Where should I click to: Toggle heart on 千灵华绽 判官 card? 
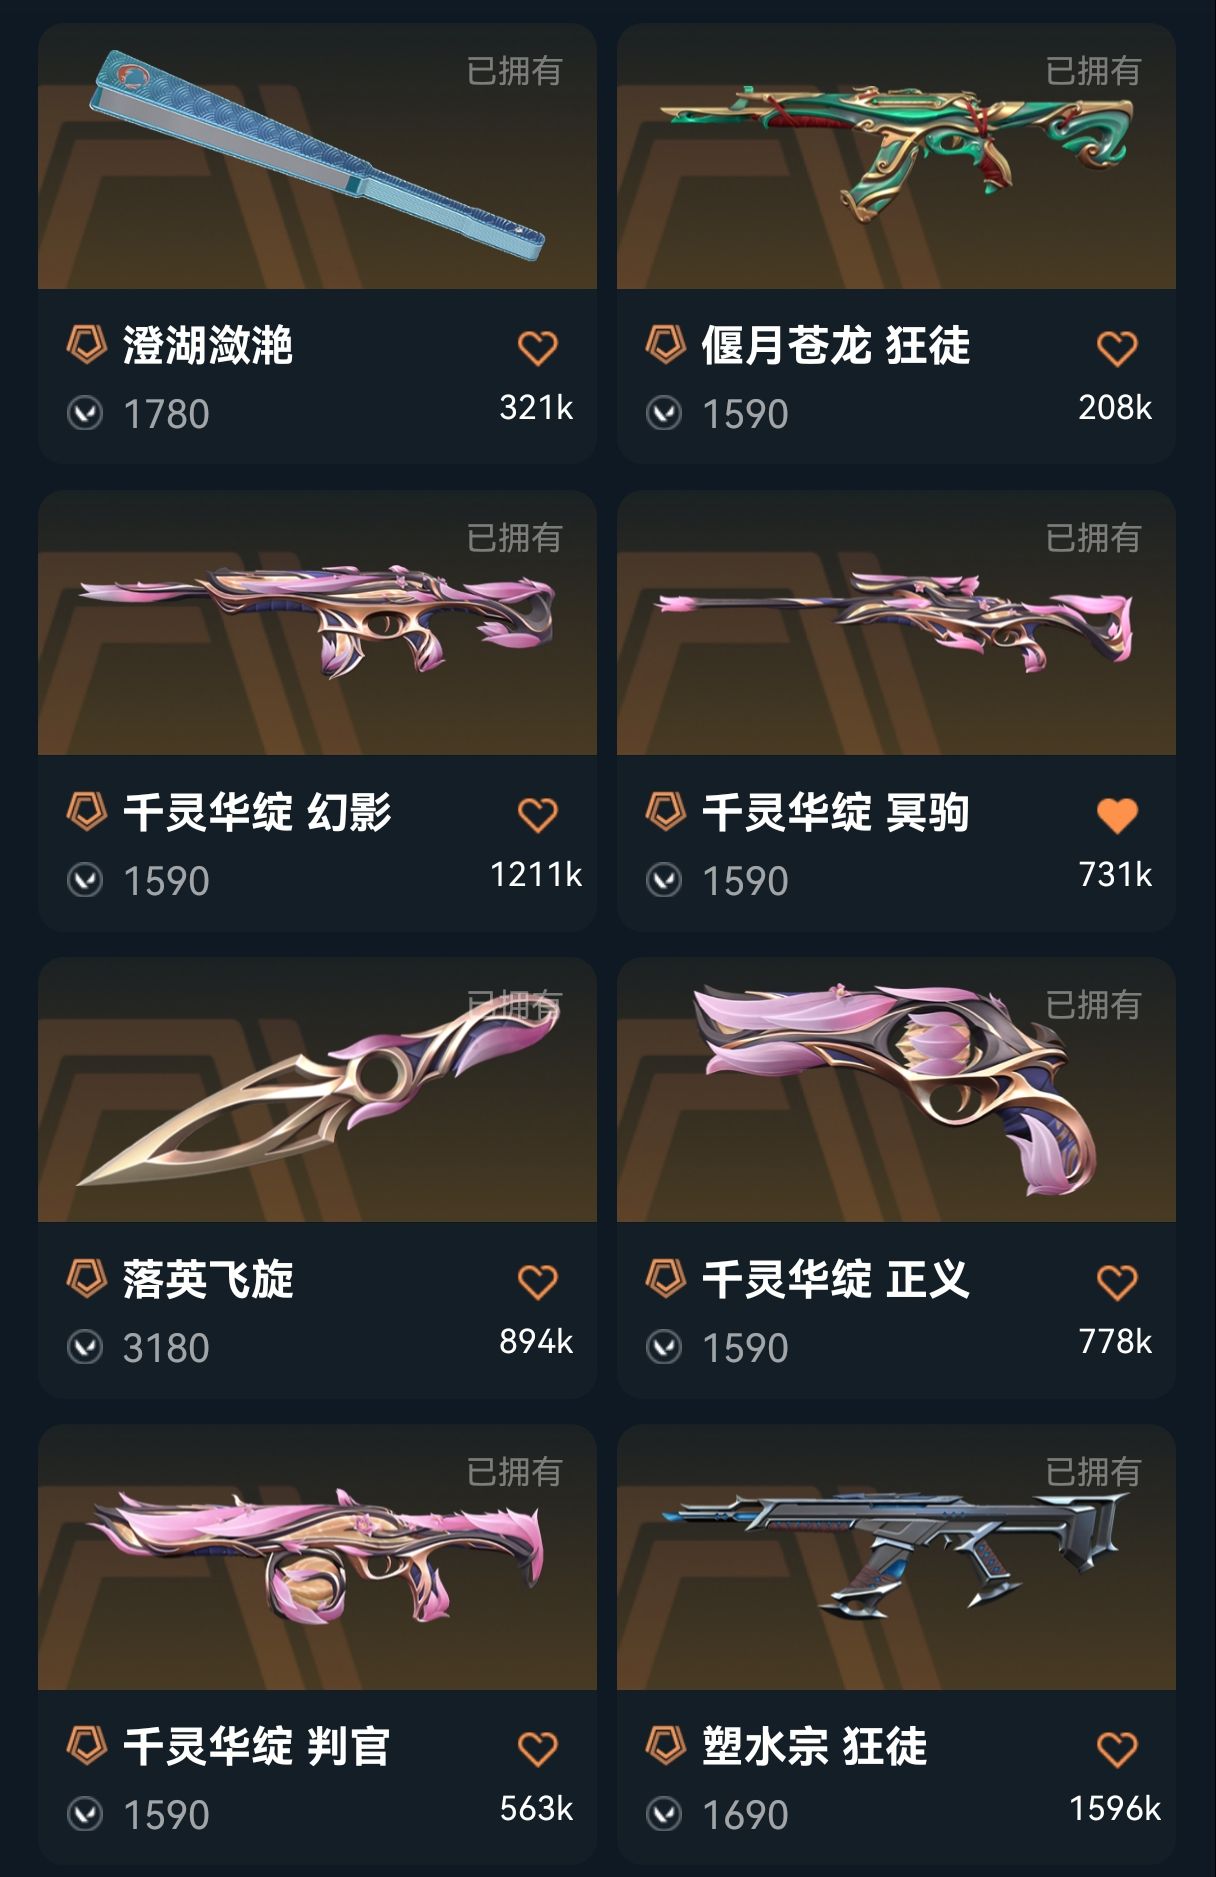point(537,1749)
